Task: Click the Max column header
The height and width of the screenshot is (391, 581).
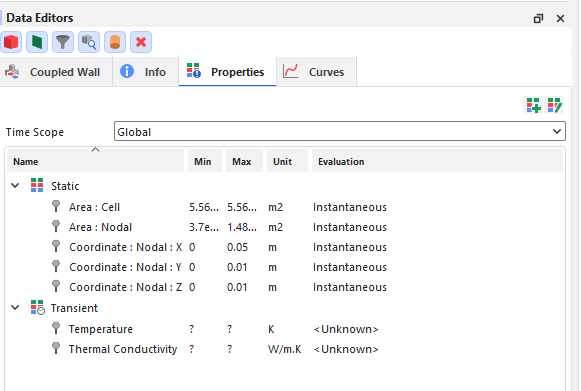Action: click(244, 162)
